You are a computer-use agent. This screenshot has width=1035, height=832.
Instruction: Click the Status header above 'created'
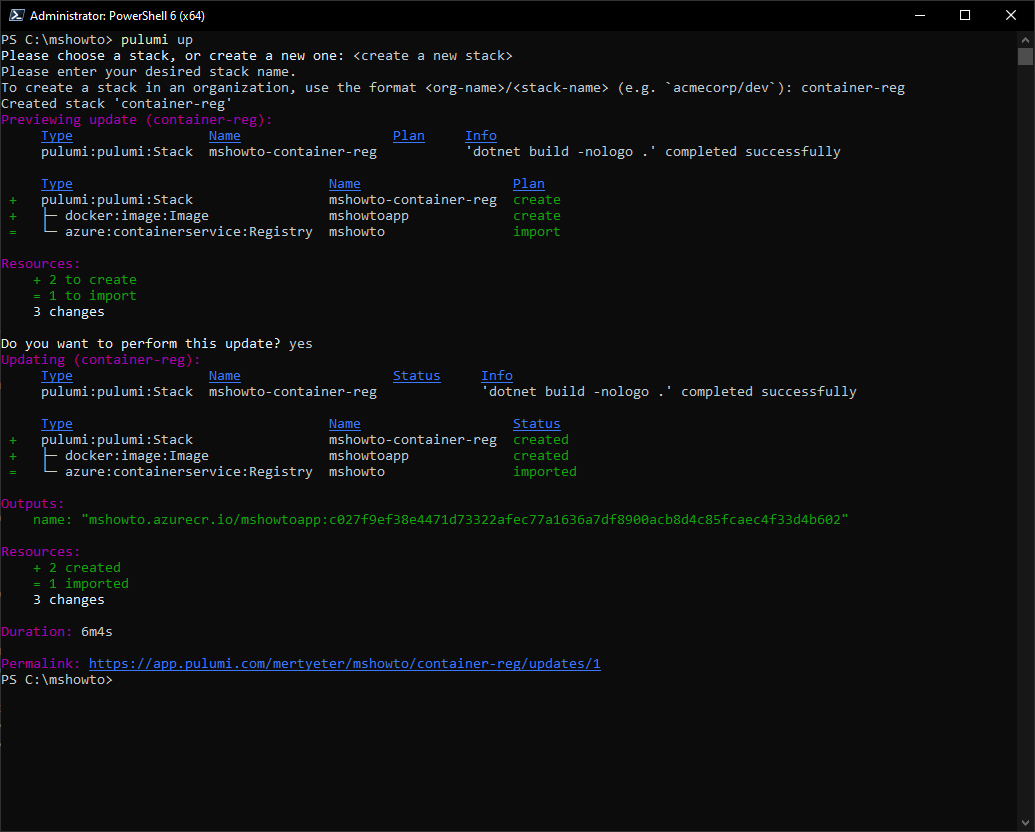[x=537, y=424]
